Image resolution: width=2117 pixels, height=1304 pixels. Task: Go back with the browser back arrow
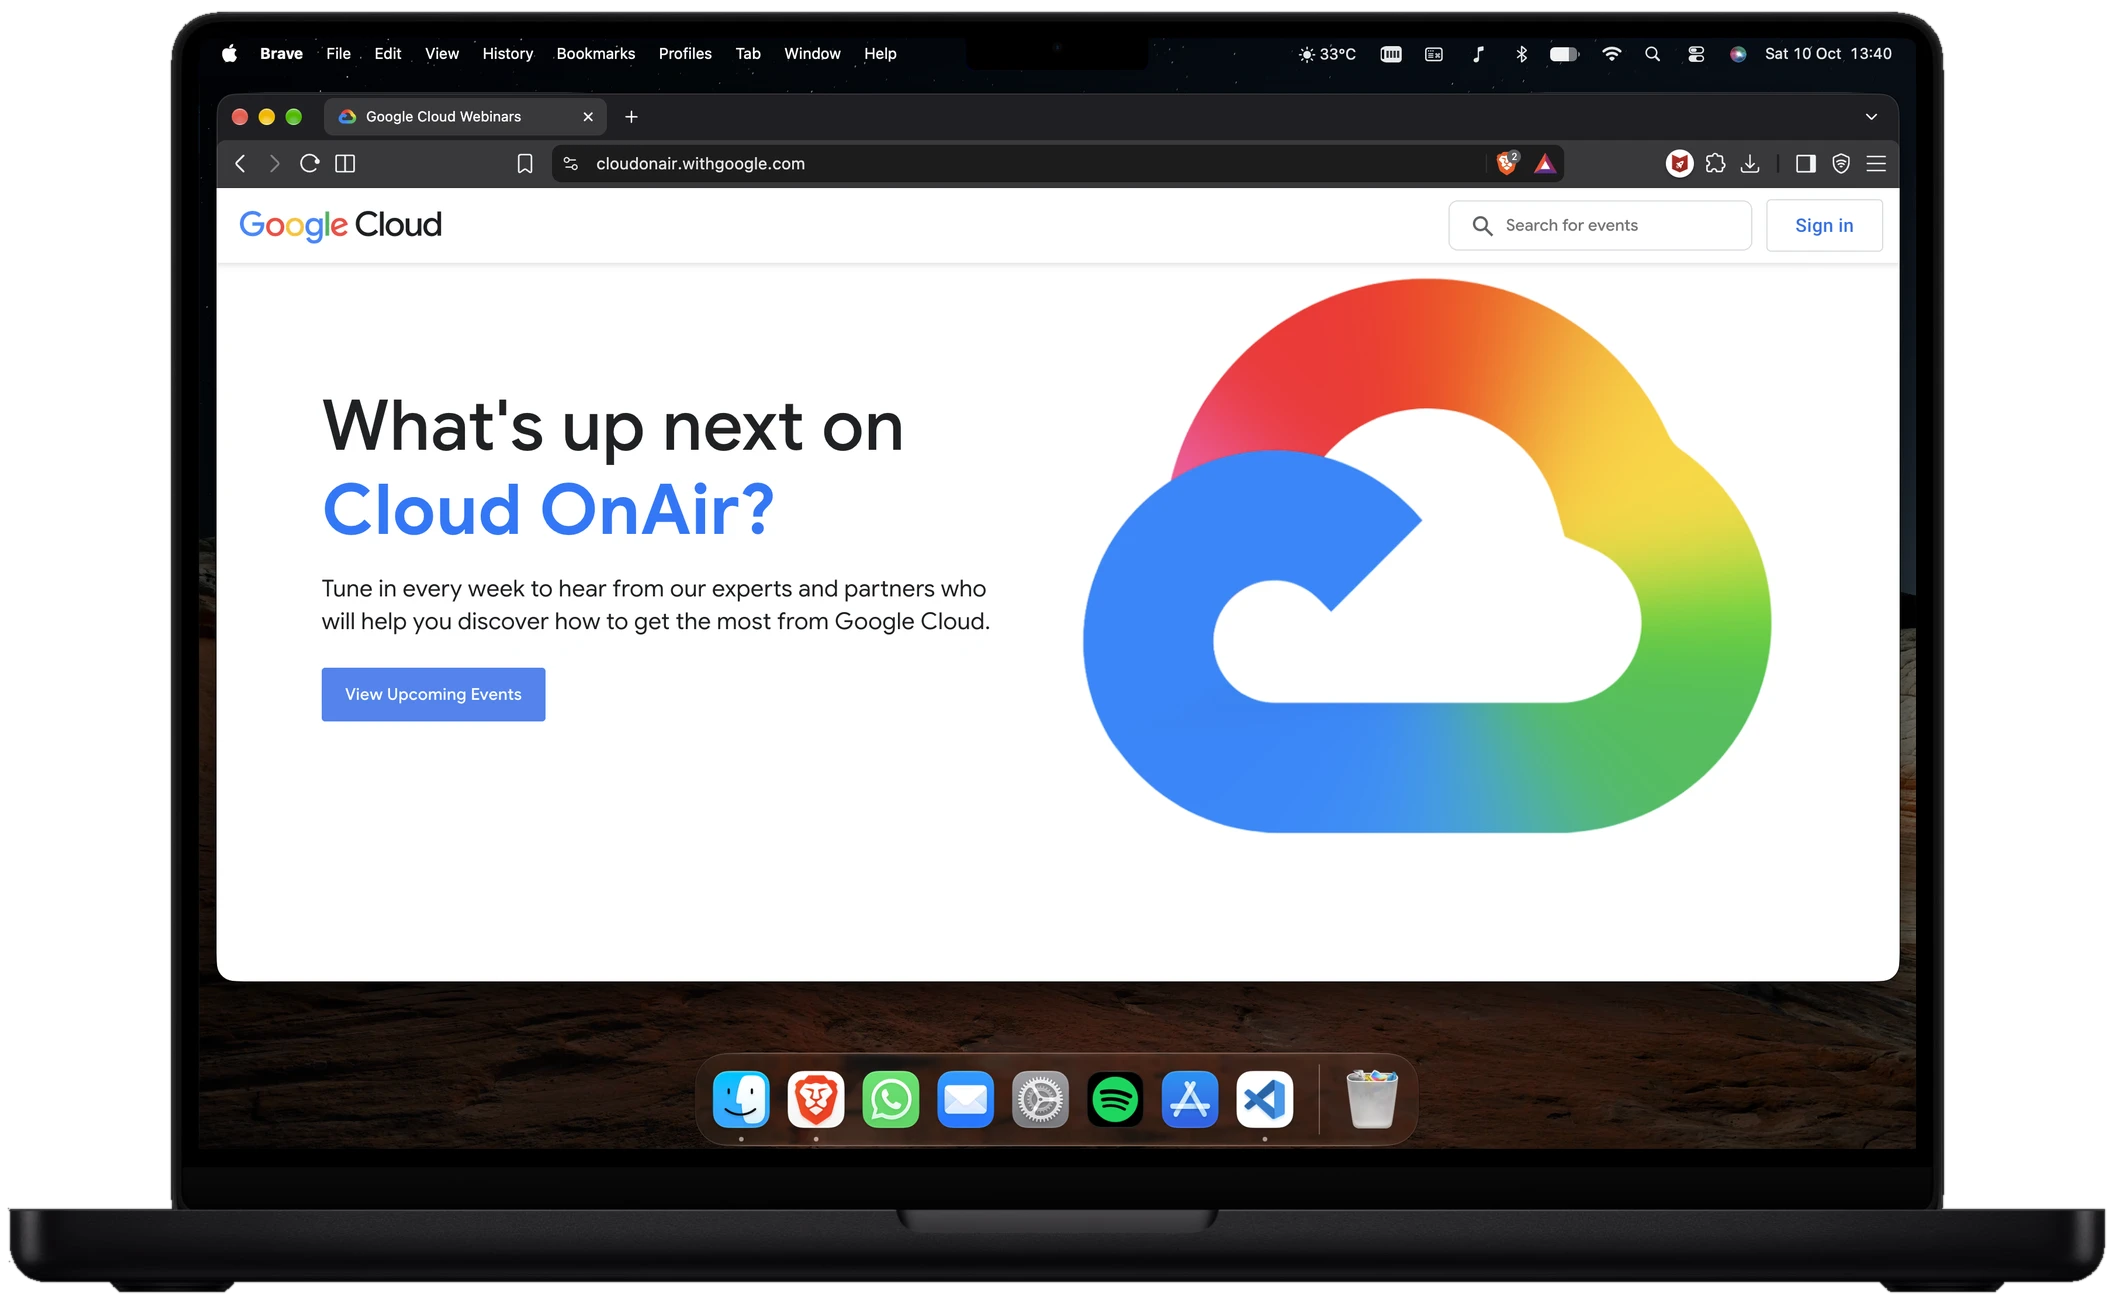click(x=240, y=164)
